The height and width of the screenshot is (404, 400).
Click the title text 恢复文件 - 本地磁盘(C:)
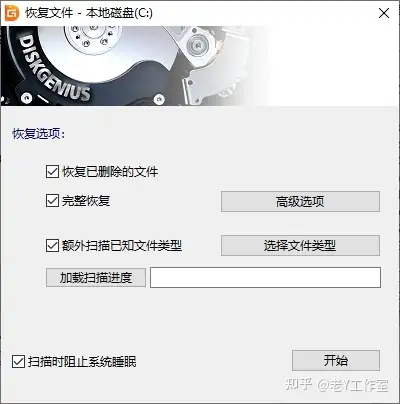click(89, 13)
